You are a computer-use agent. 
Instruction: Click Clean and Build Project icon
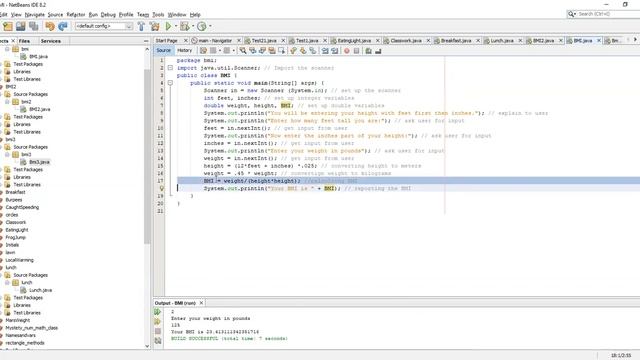155,26
